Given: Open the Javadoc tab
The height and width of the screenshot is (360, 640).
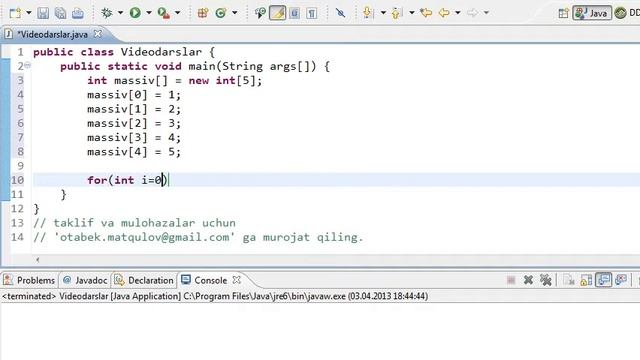Looking at the screenshot, I should (x=85, y=280).
